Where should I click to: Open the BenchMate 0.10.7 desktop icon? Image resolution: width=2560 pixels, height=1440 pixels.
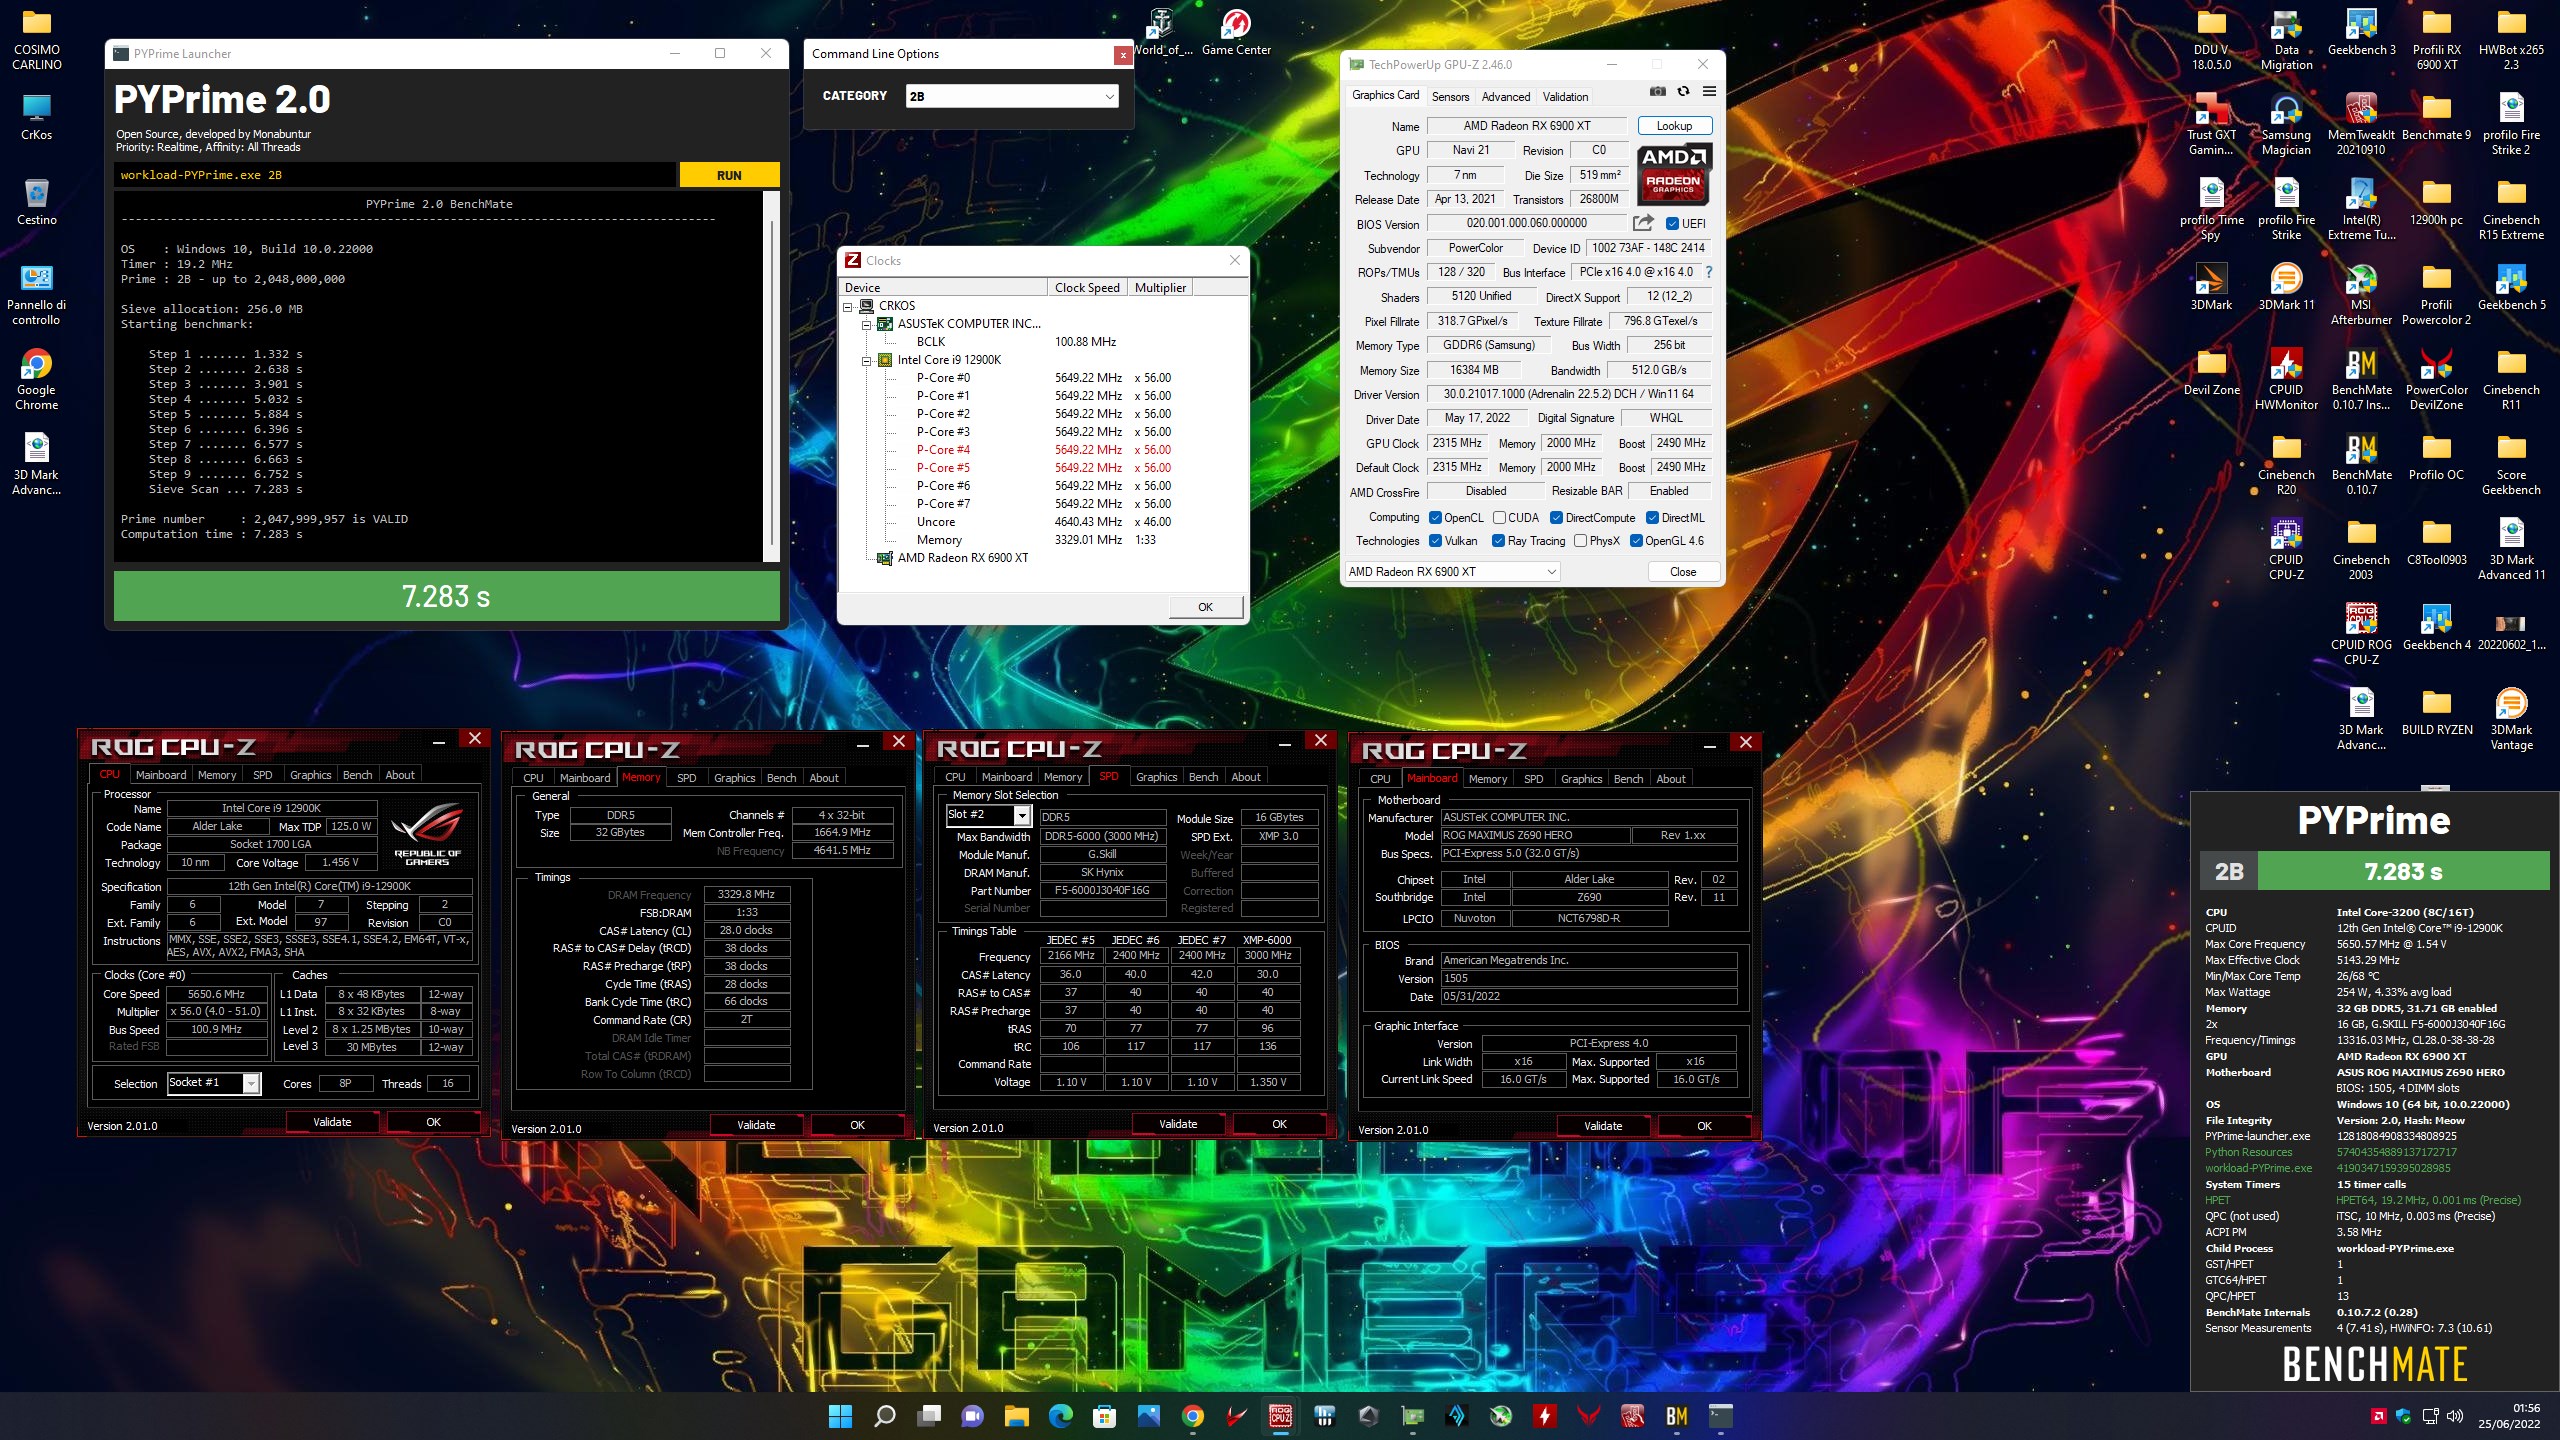[x=2361, y=465]
